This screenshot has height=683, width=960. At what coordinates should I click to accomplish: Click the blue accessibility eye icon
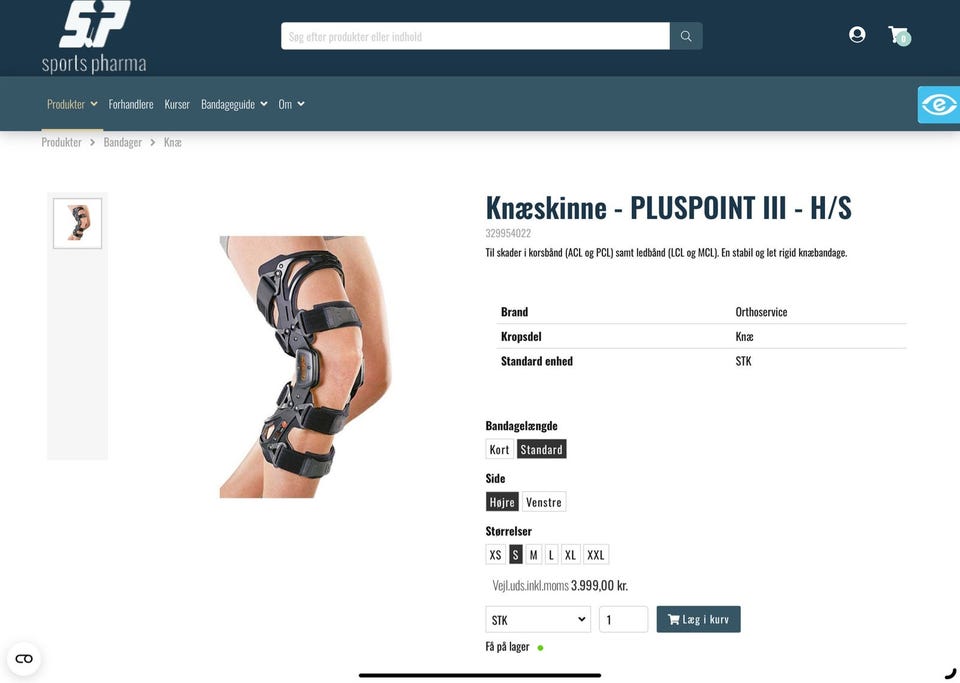(939, 105)
